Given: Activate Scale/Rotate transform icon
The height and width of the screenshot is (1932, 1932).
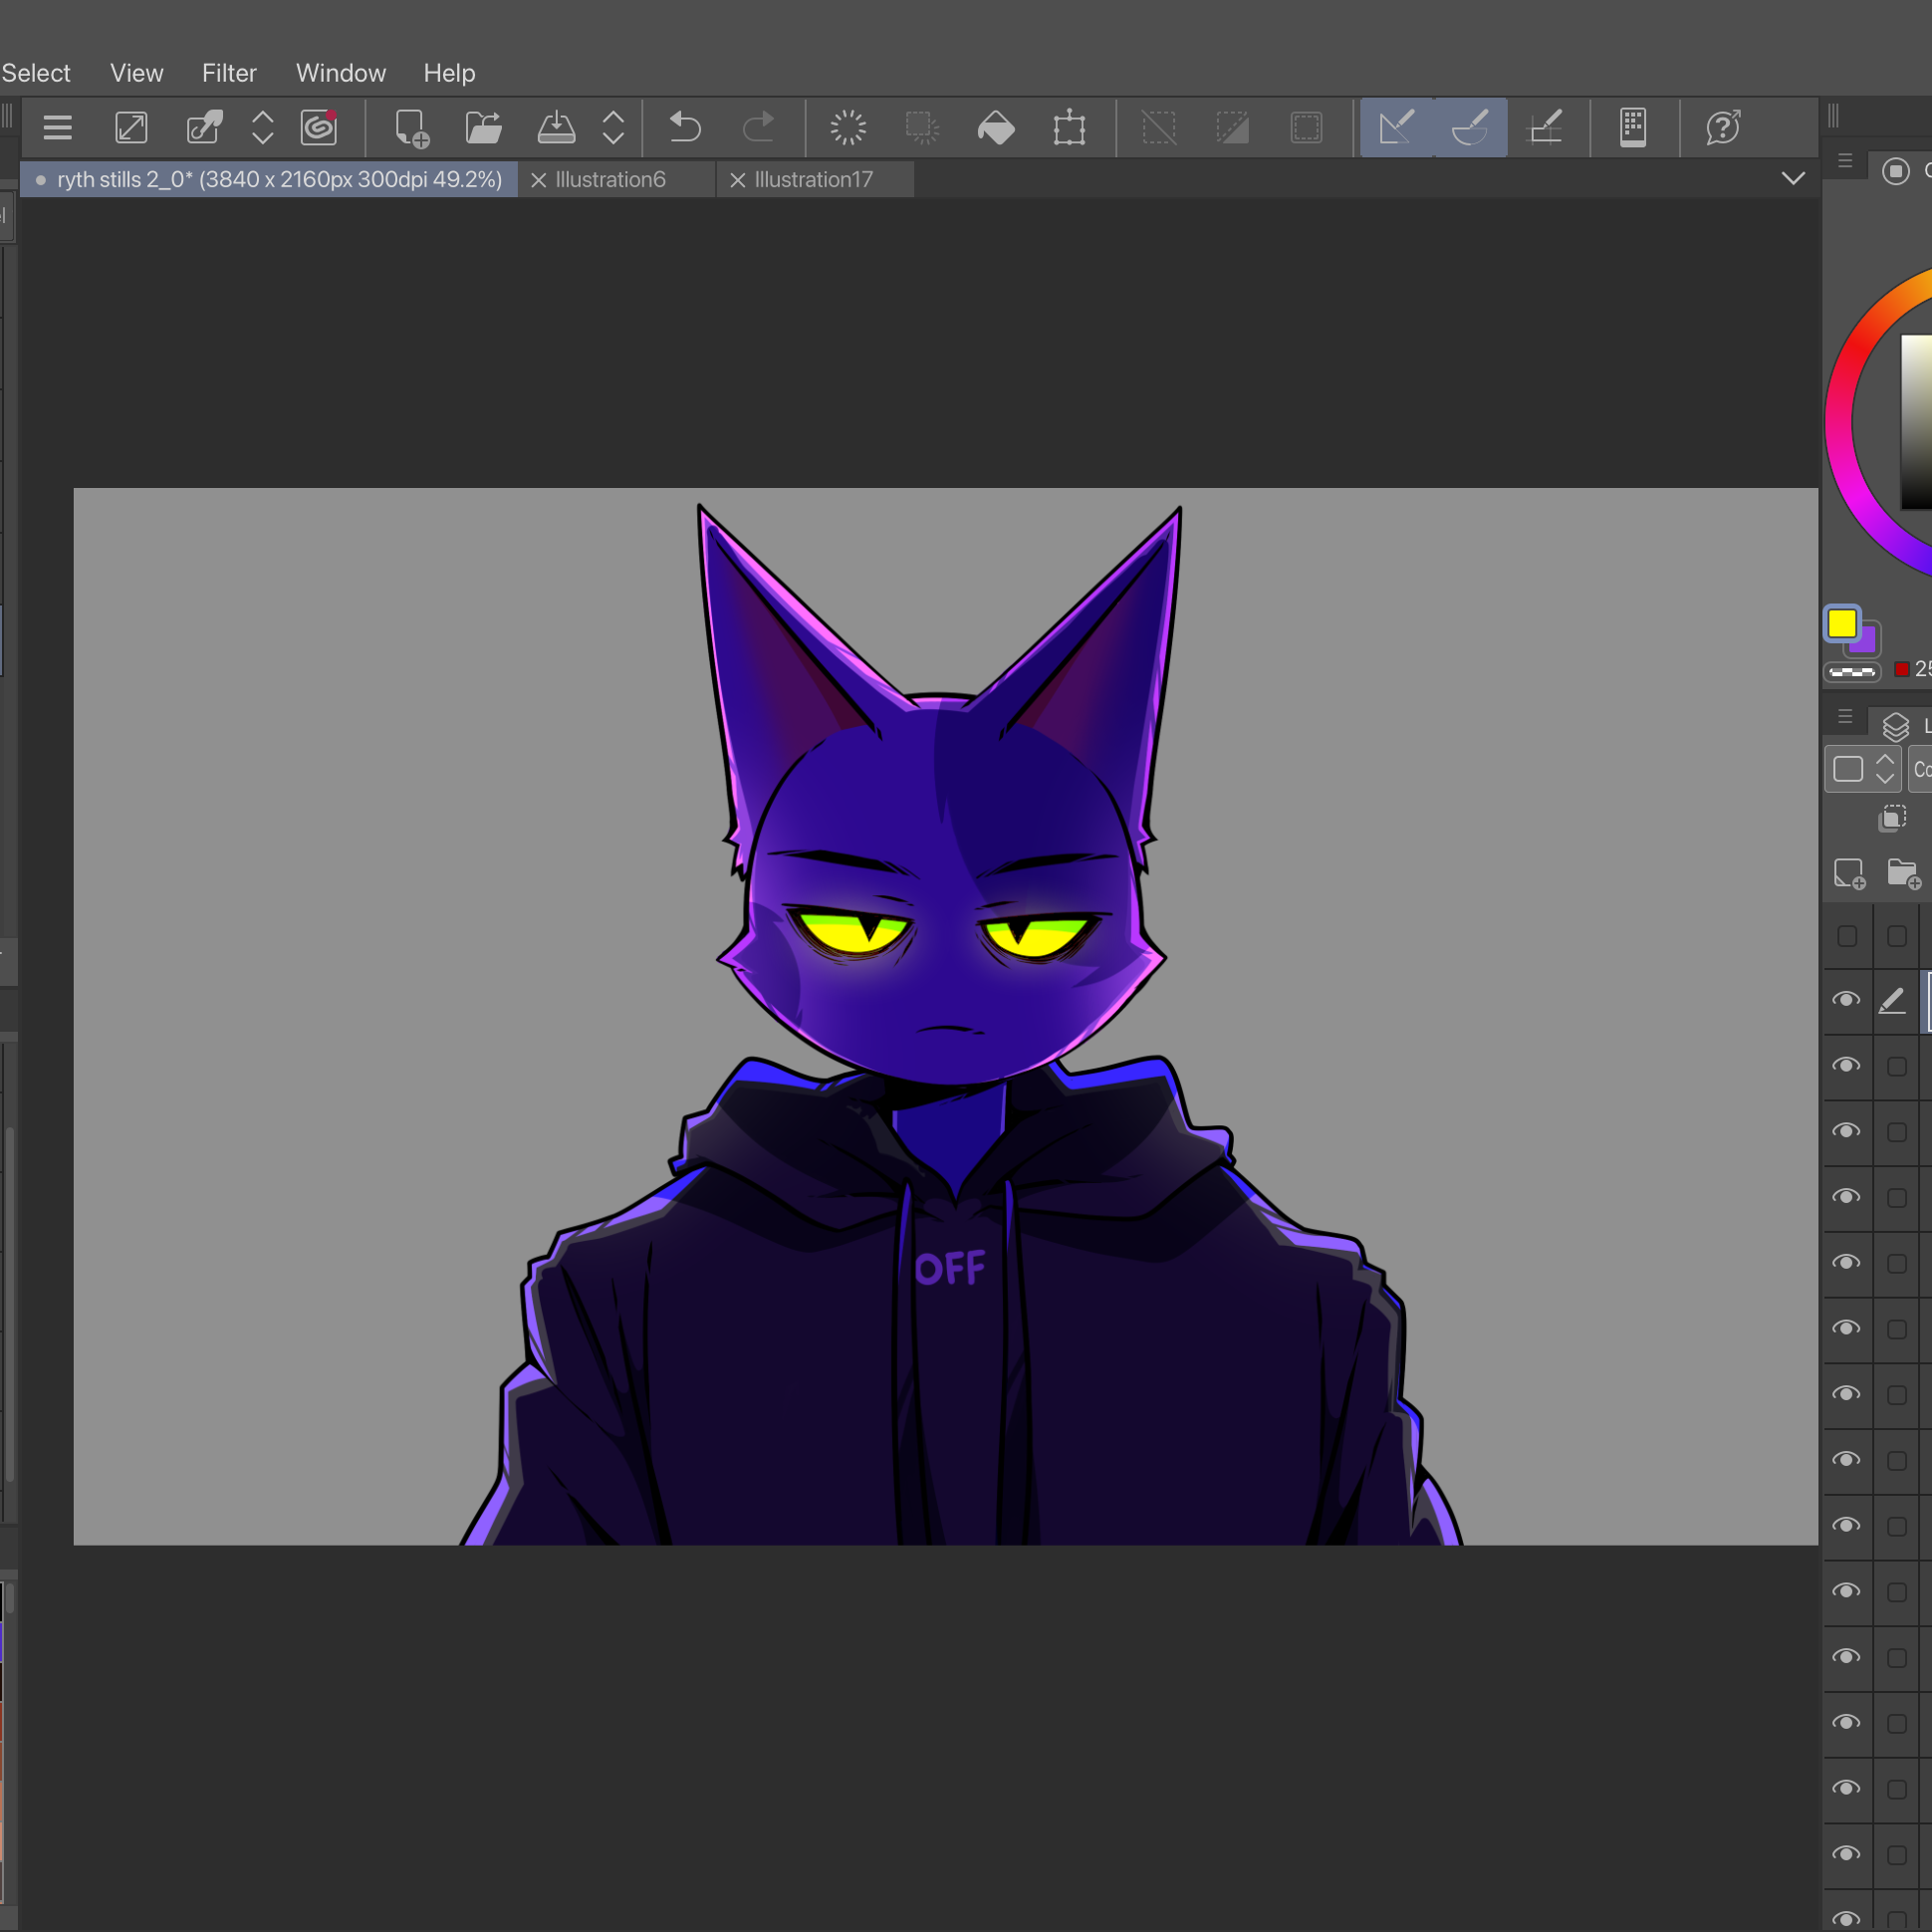Looking at the screenshot, I should point(1069,128).
